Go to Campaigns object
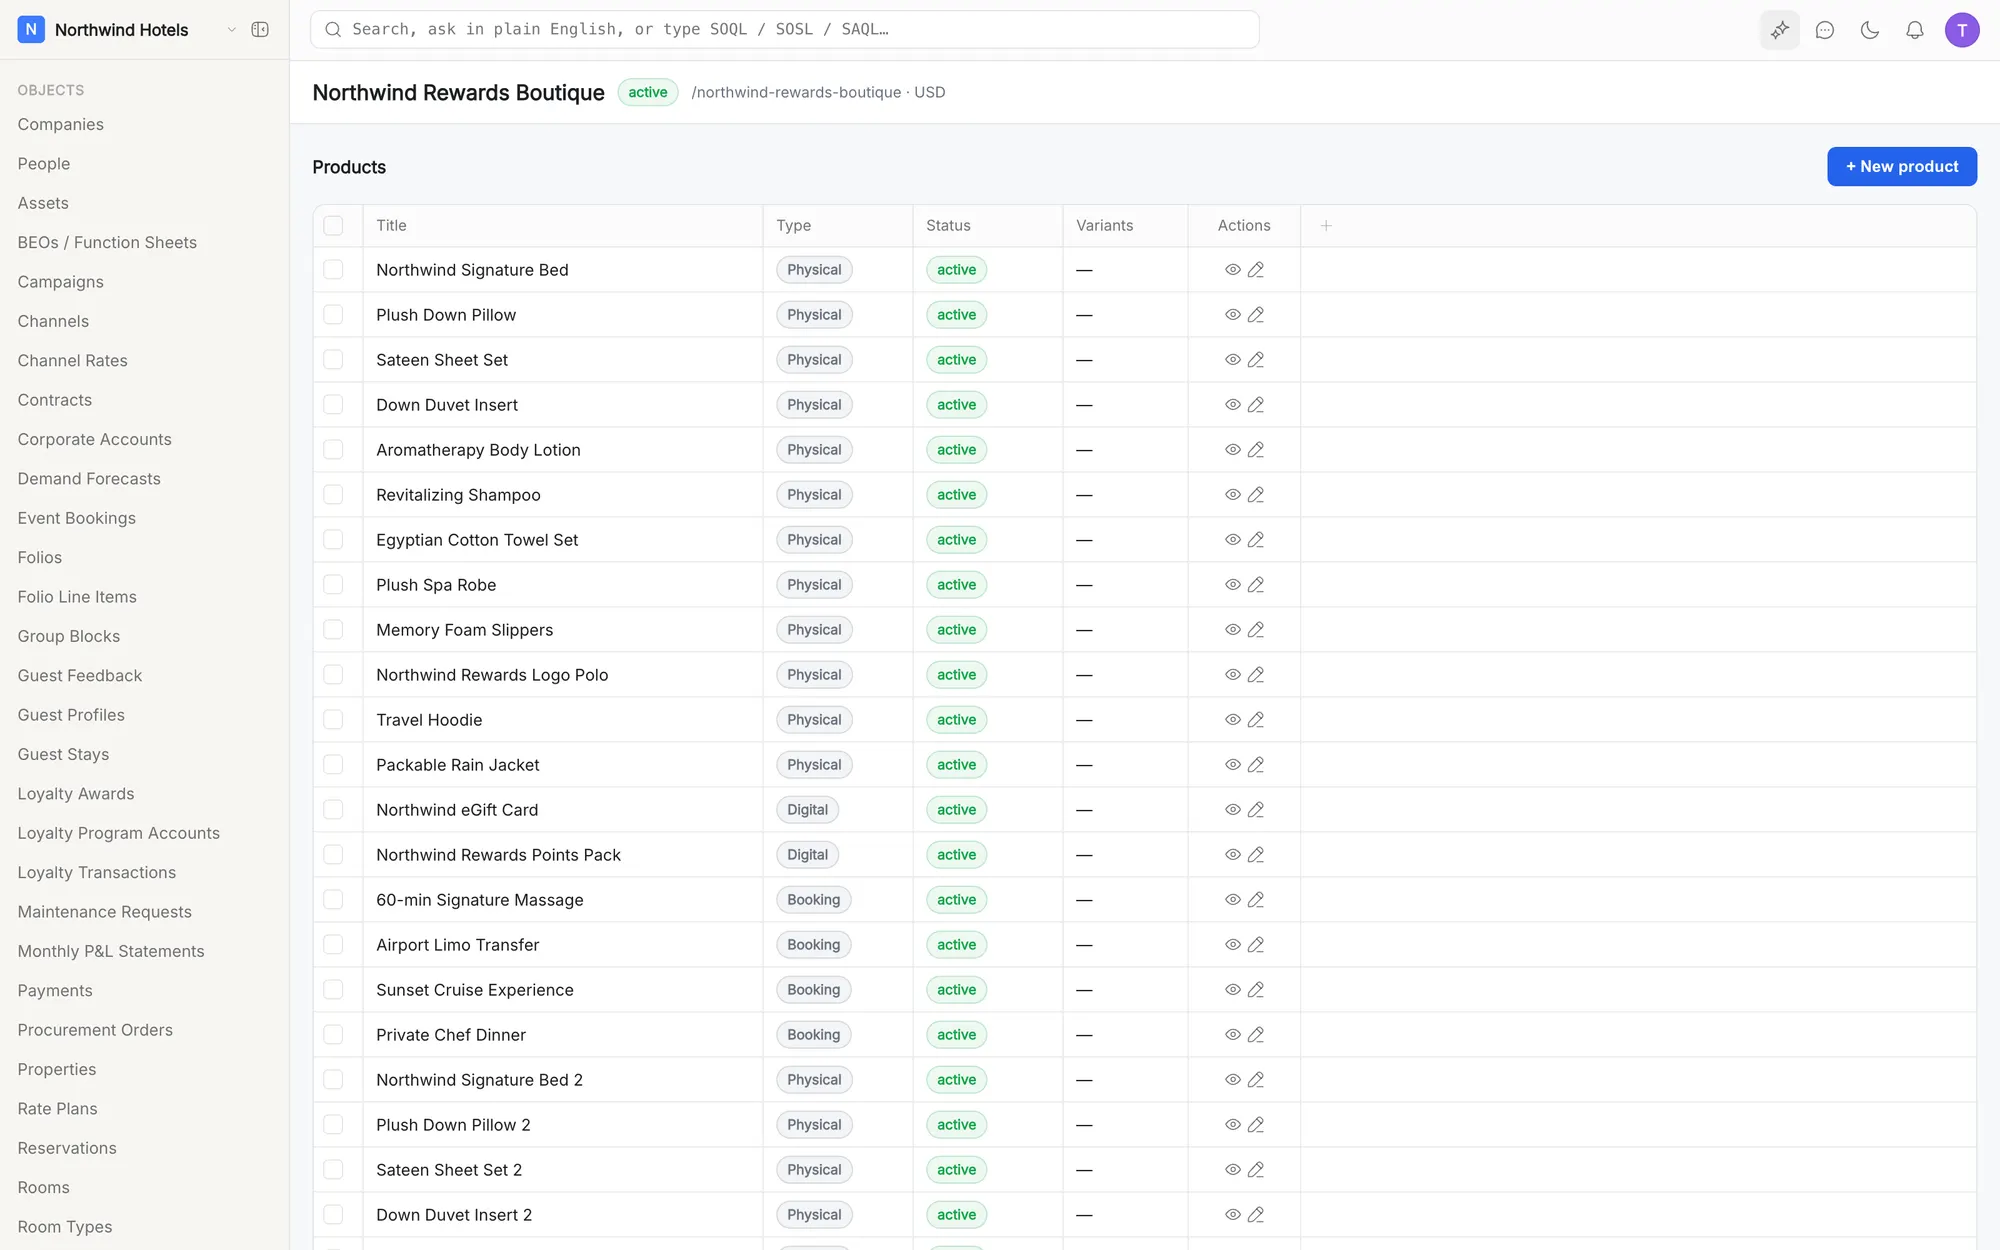Image resolution: width=2000 pixels, height=1250 pixels. coord(61,282)
